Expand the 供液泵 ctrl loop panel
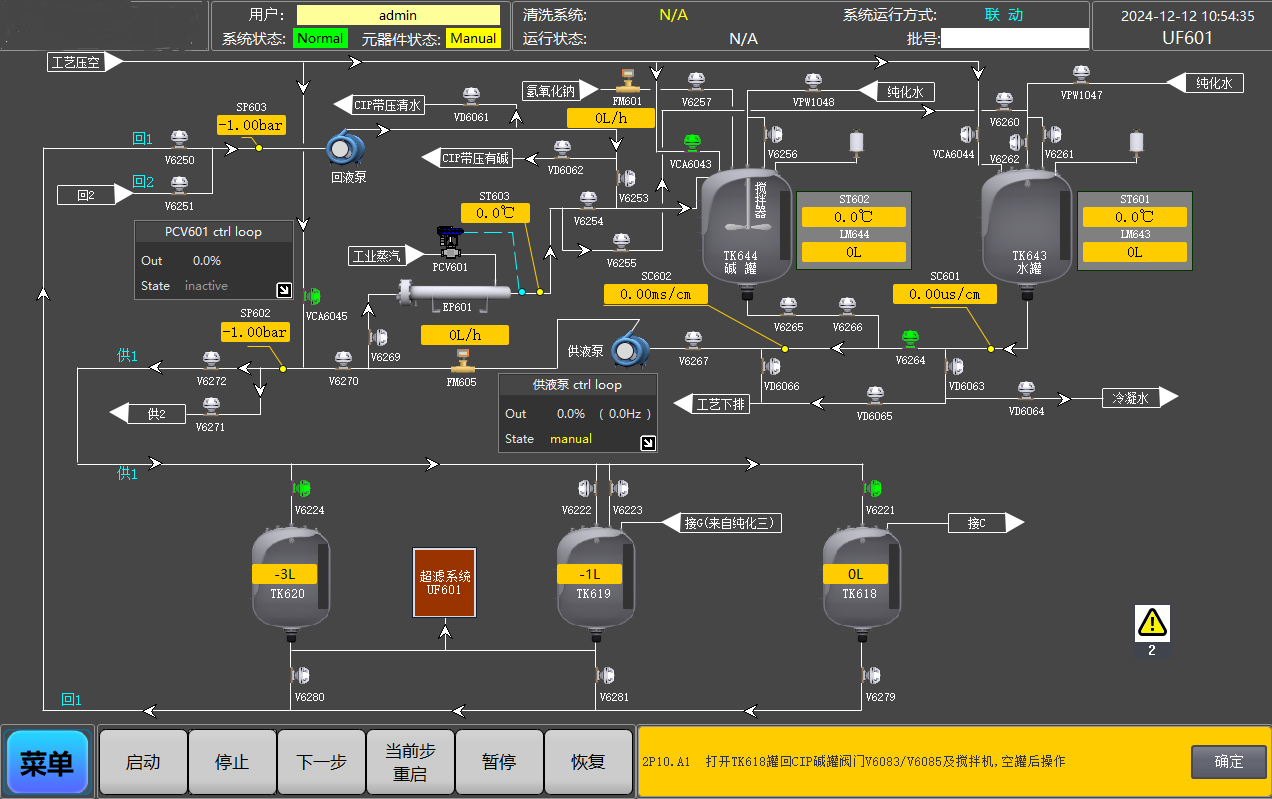The height and width of the screenshot is (799, 1272). point(648,443)
